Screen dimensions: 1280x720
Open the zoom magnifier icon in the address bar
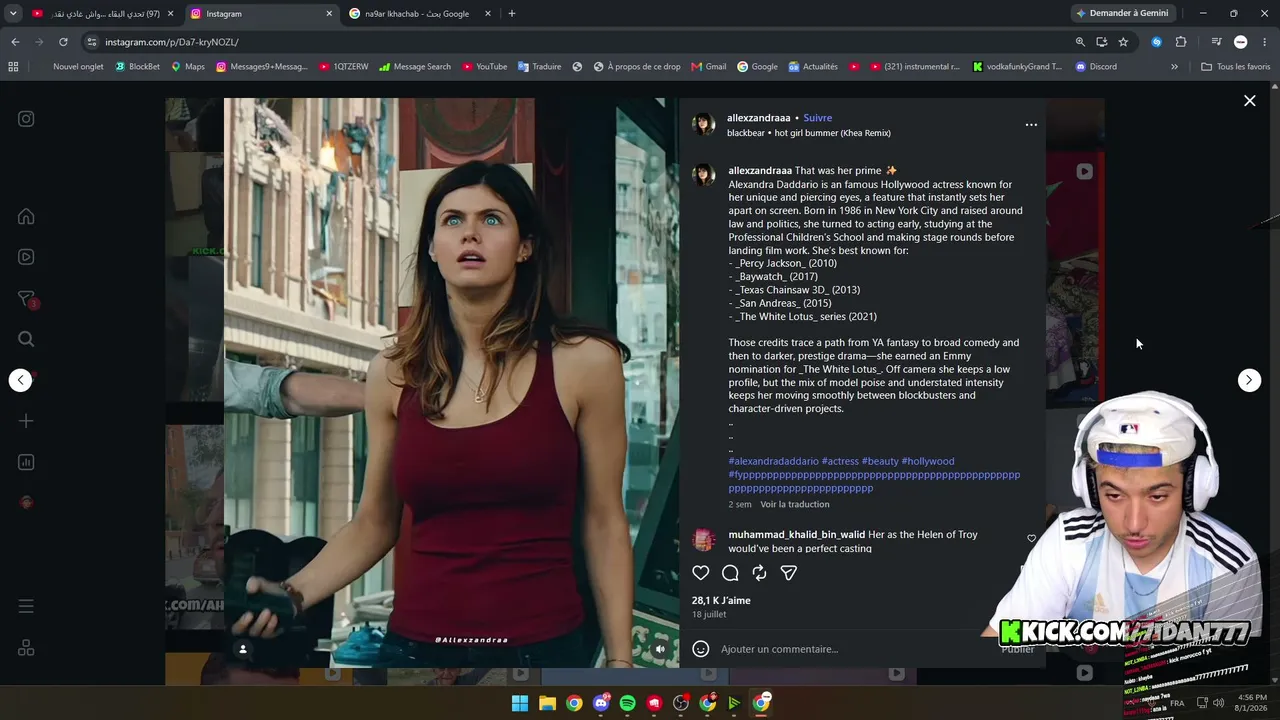[1080, 42]
